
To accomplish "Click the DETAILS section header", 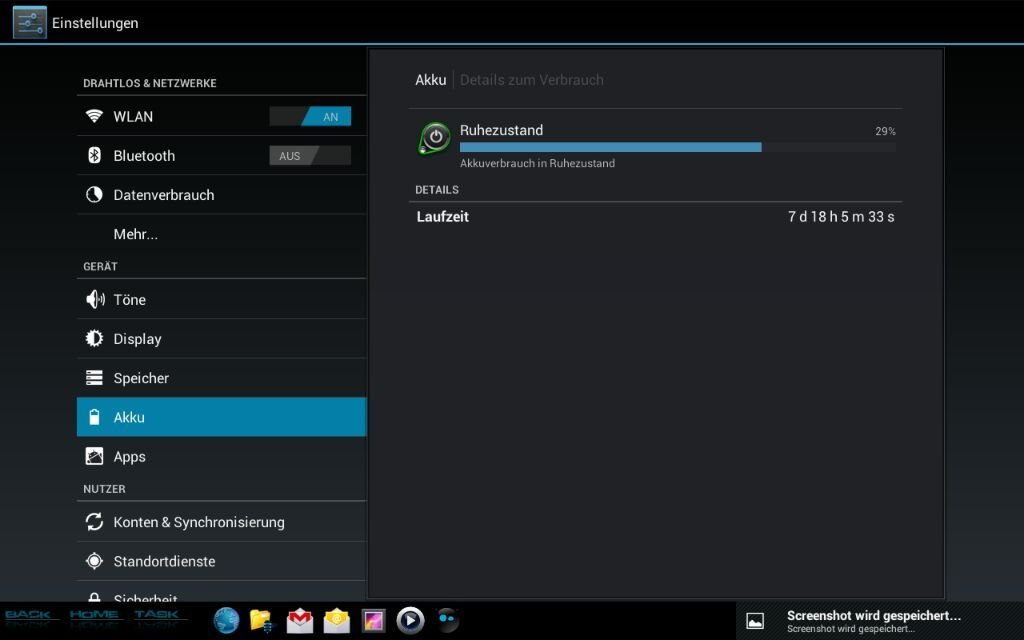I will (437, 190).
